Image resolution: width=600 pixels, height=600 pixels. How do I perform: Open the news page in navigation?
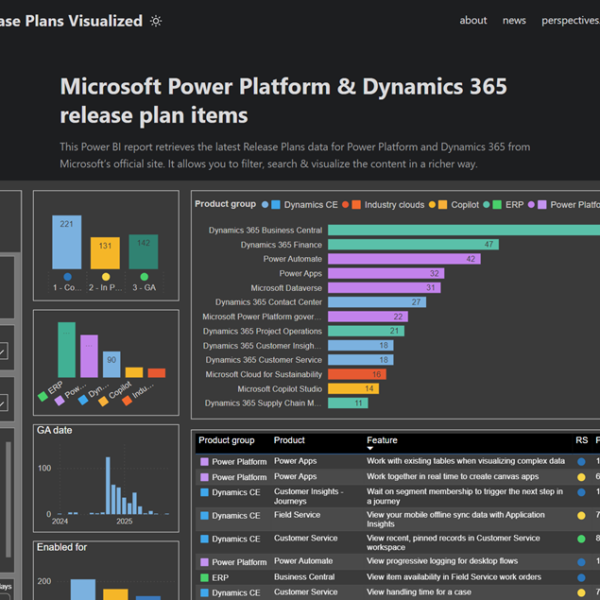coord(514,20)
